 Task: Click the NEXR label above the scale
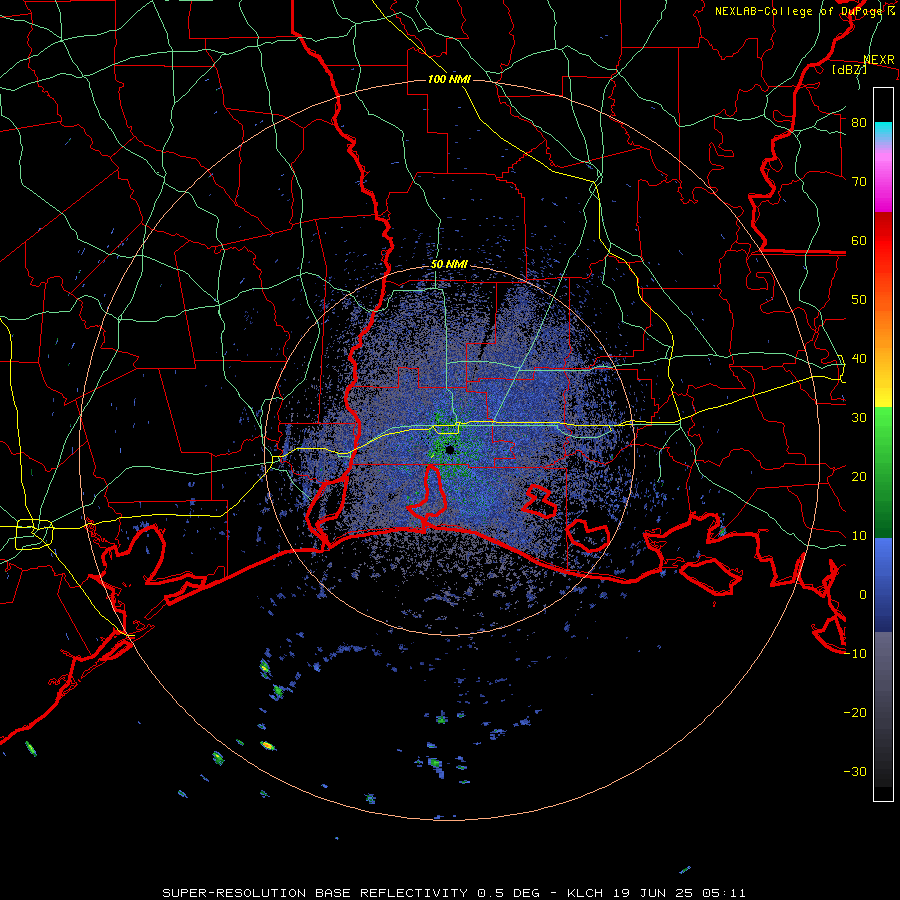coord(879,60)
